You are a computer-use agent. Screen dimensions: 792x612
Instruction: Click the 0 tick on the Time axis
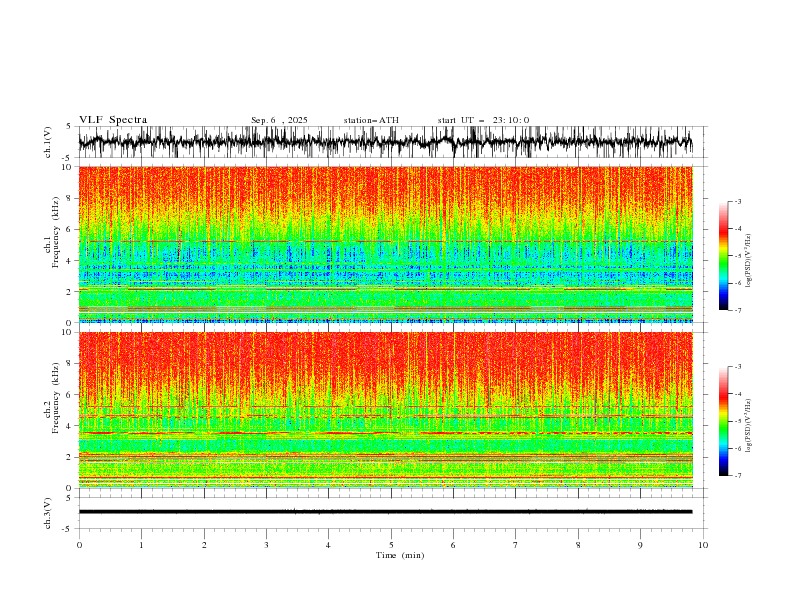pos(79,545)
